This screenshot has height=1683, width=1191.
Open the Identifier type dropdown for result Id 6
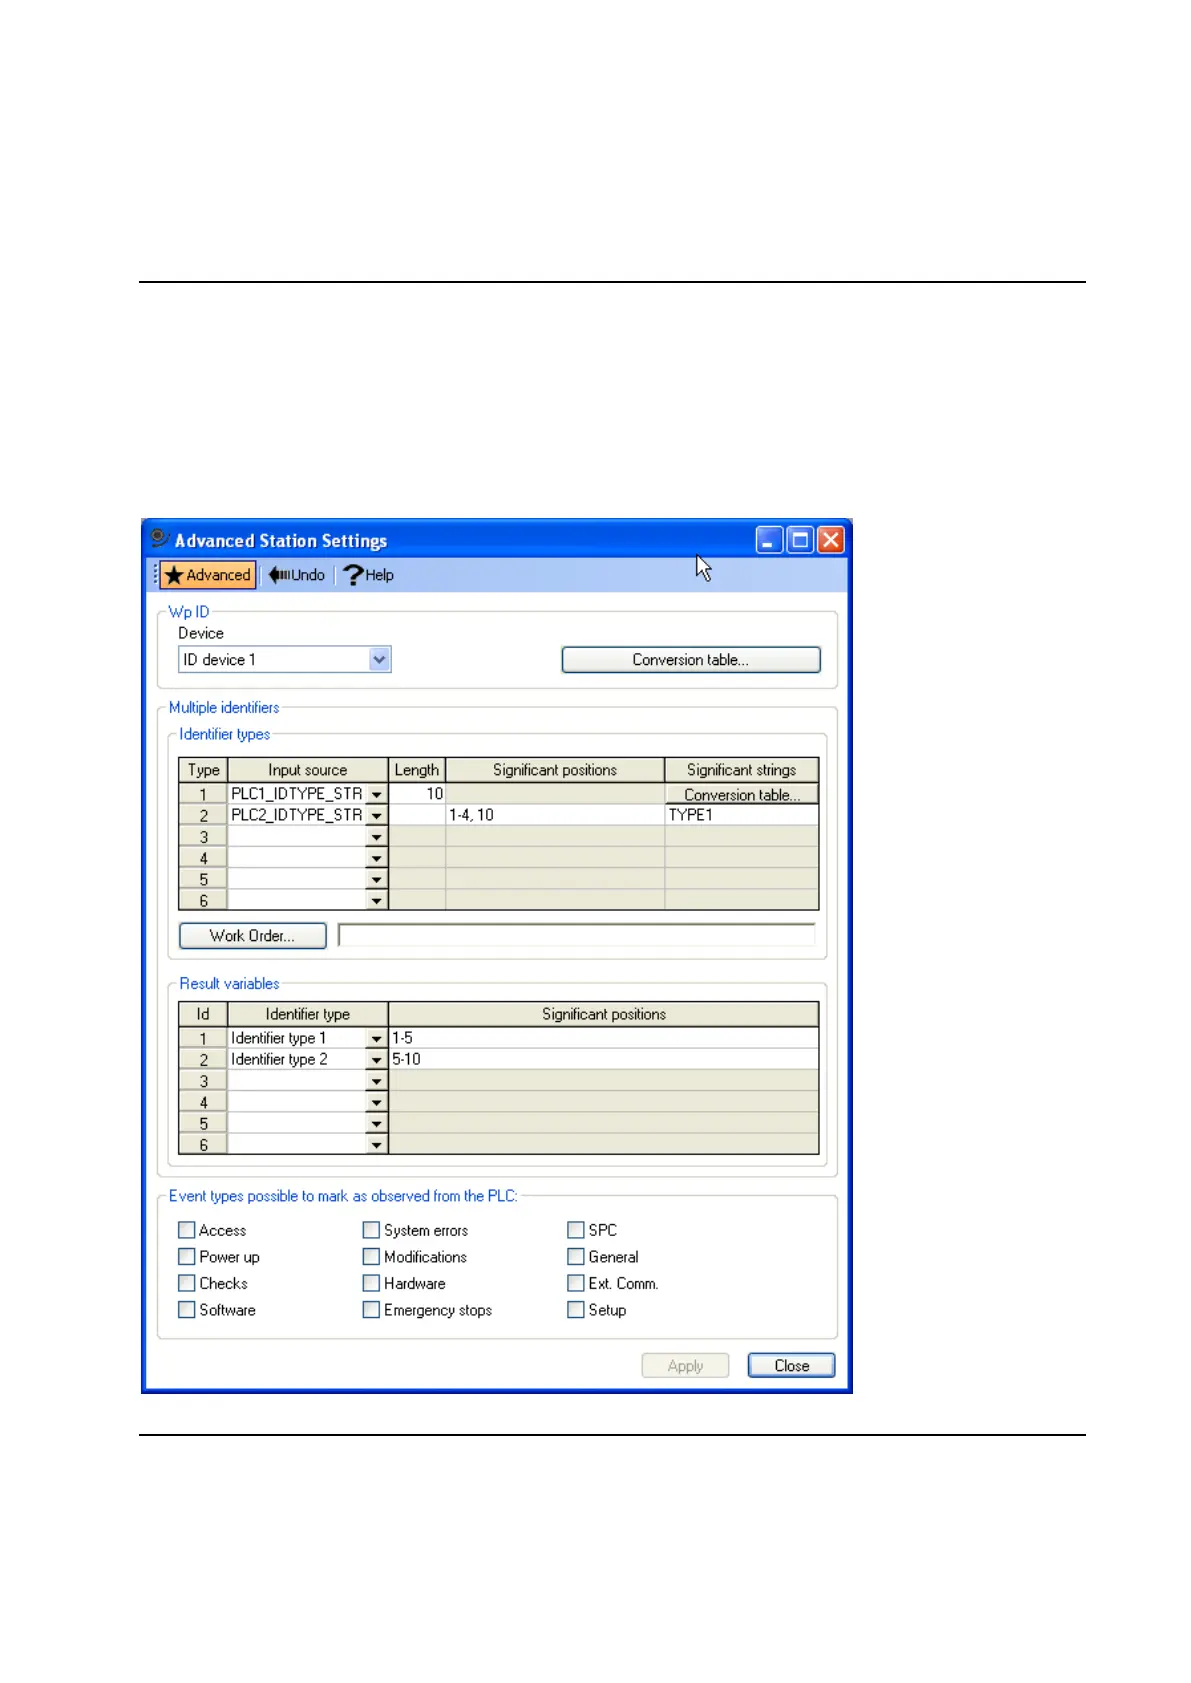click(376, 1144)
